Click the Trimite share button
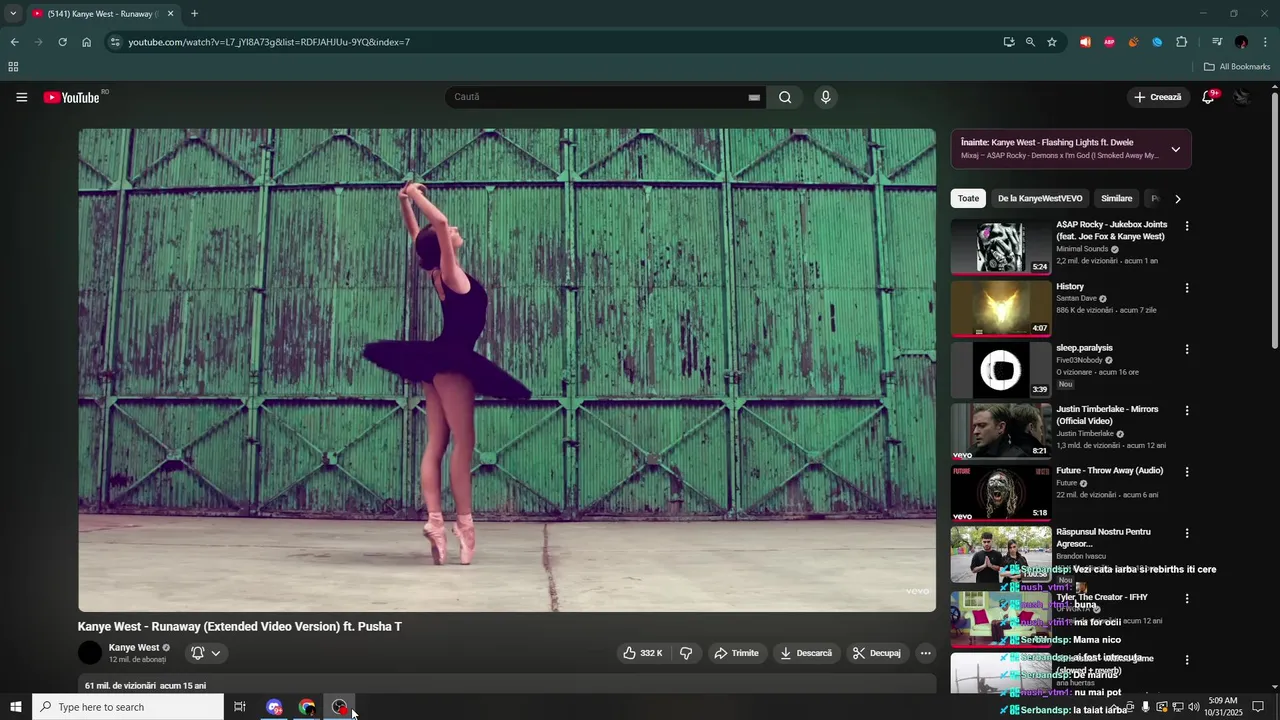The width and height of the screenshot is (1280, 720). [737, 653]
